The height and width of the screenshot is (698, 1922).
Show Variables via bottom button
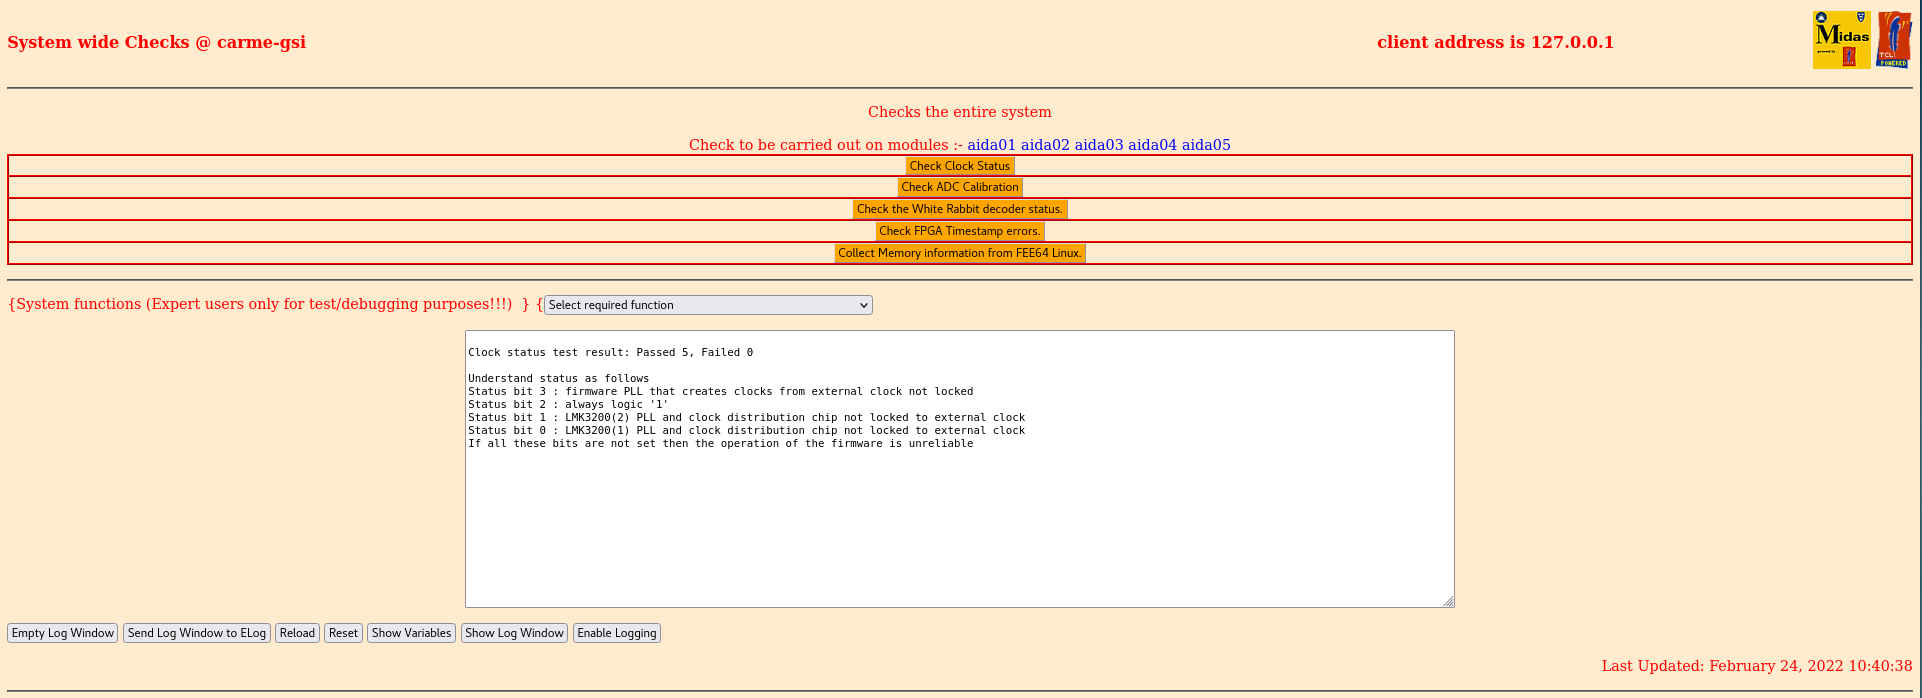click(x=411, y=633)
